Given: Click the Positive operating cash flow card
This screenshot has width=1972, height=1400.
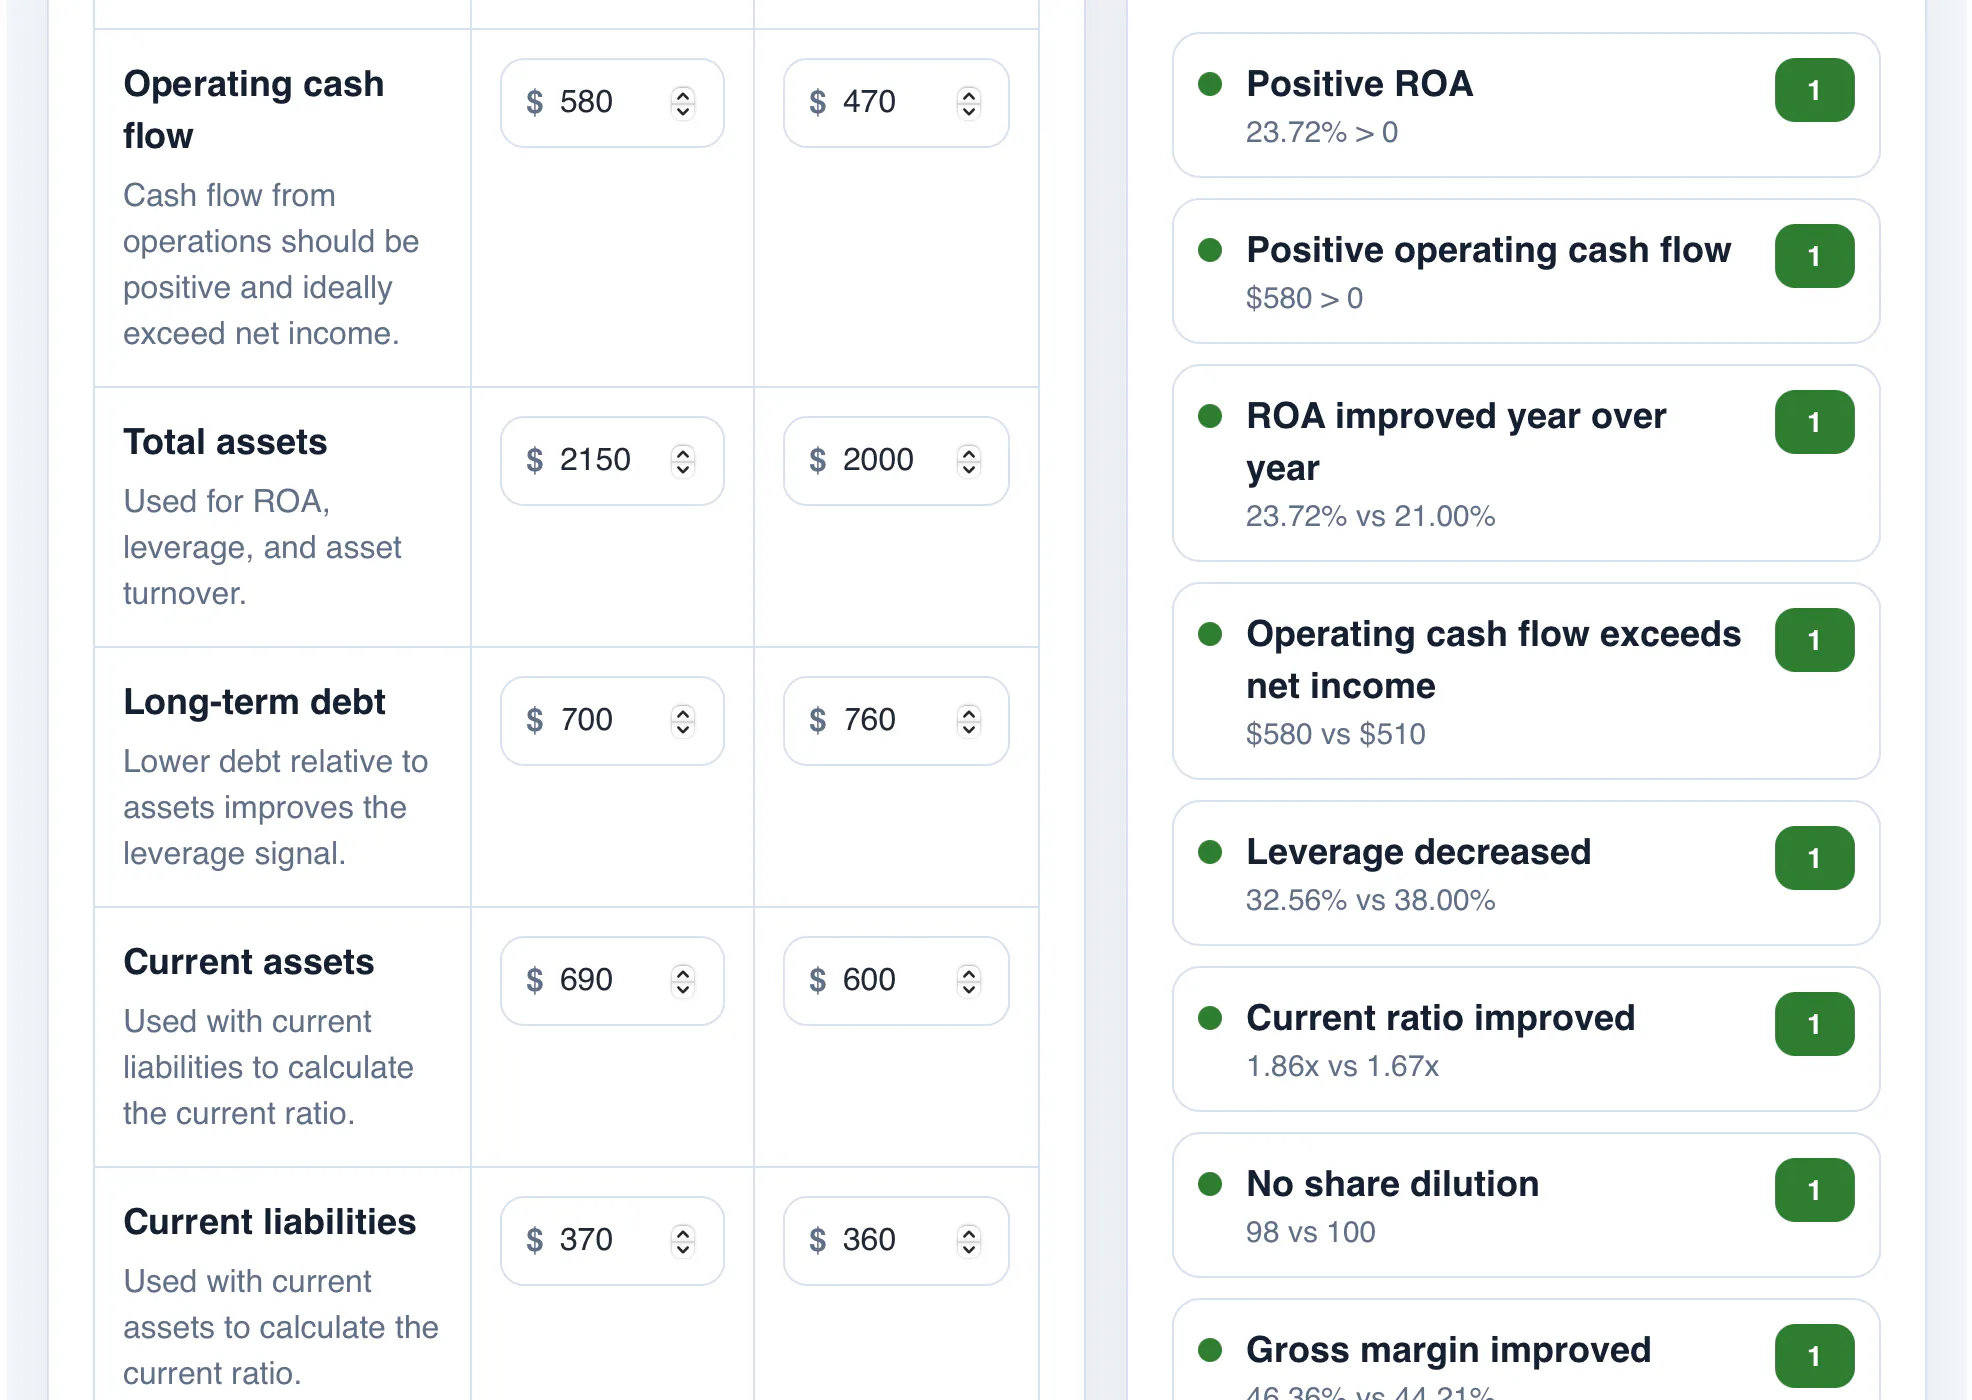Looking at the screenshot, I should click(x=1526, y=271).
